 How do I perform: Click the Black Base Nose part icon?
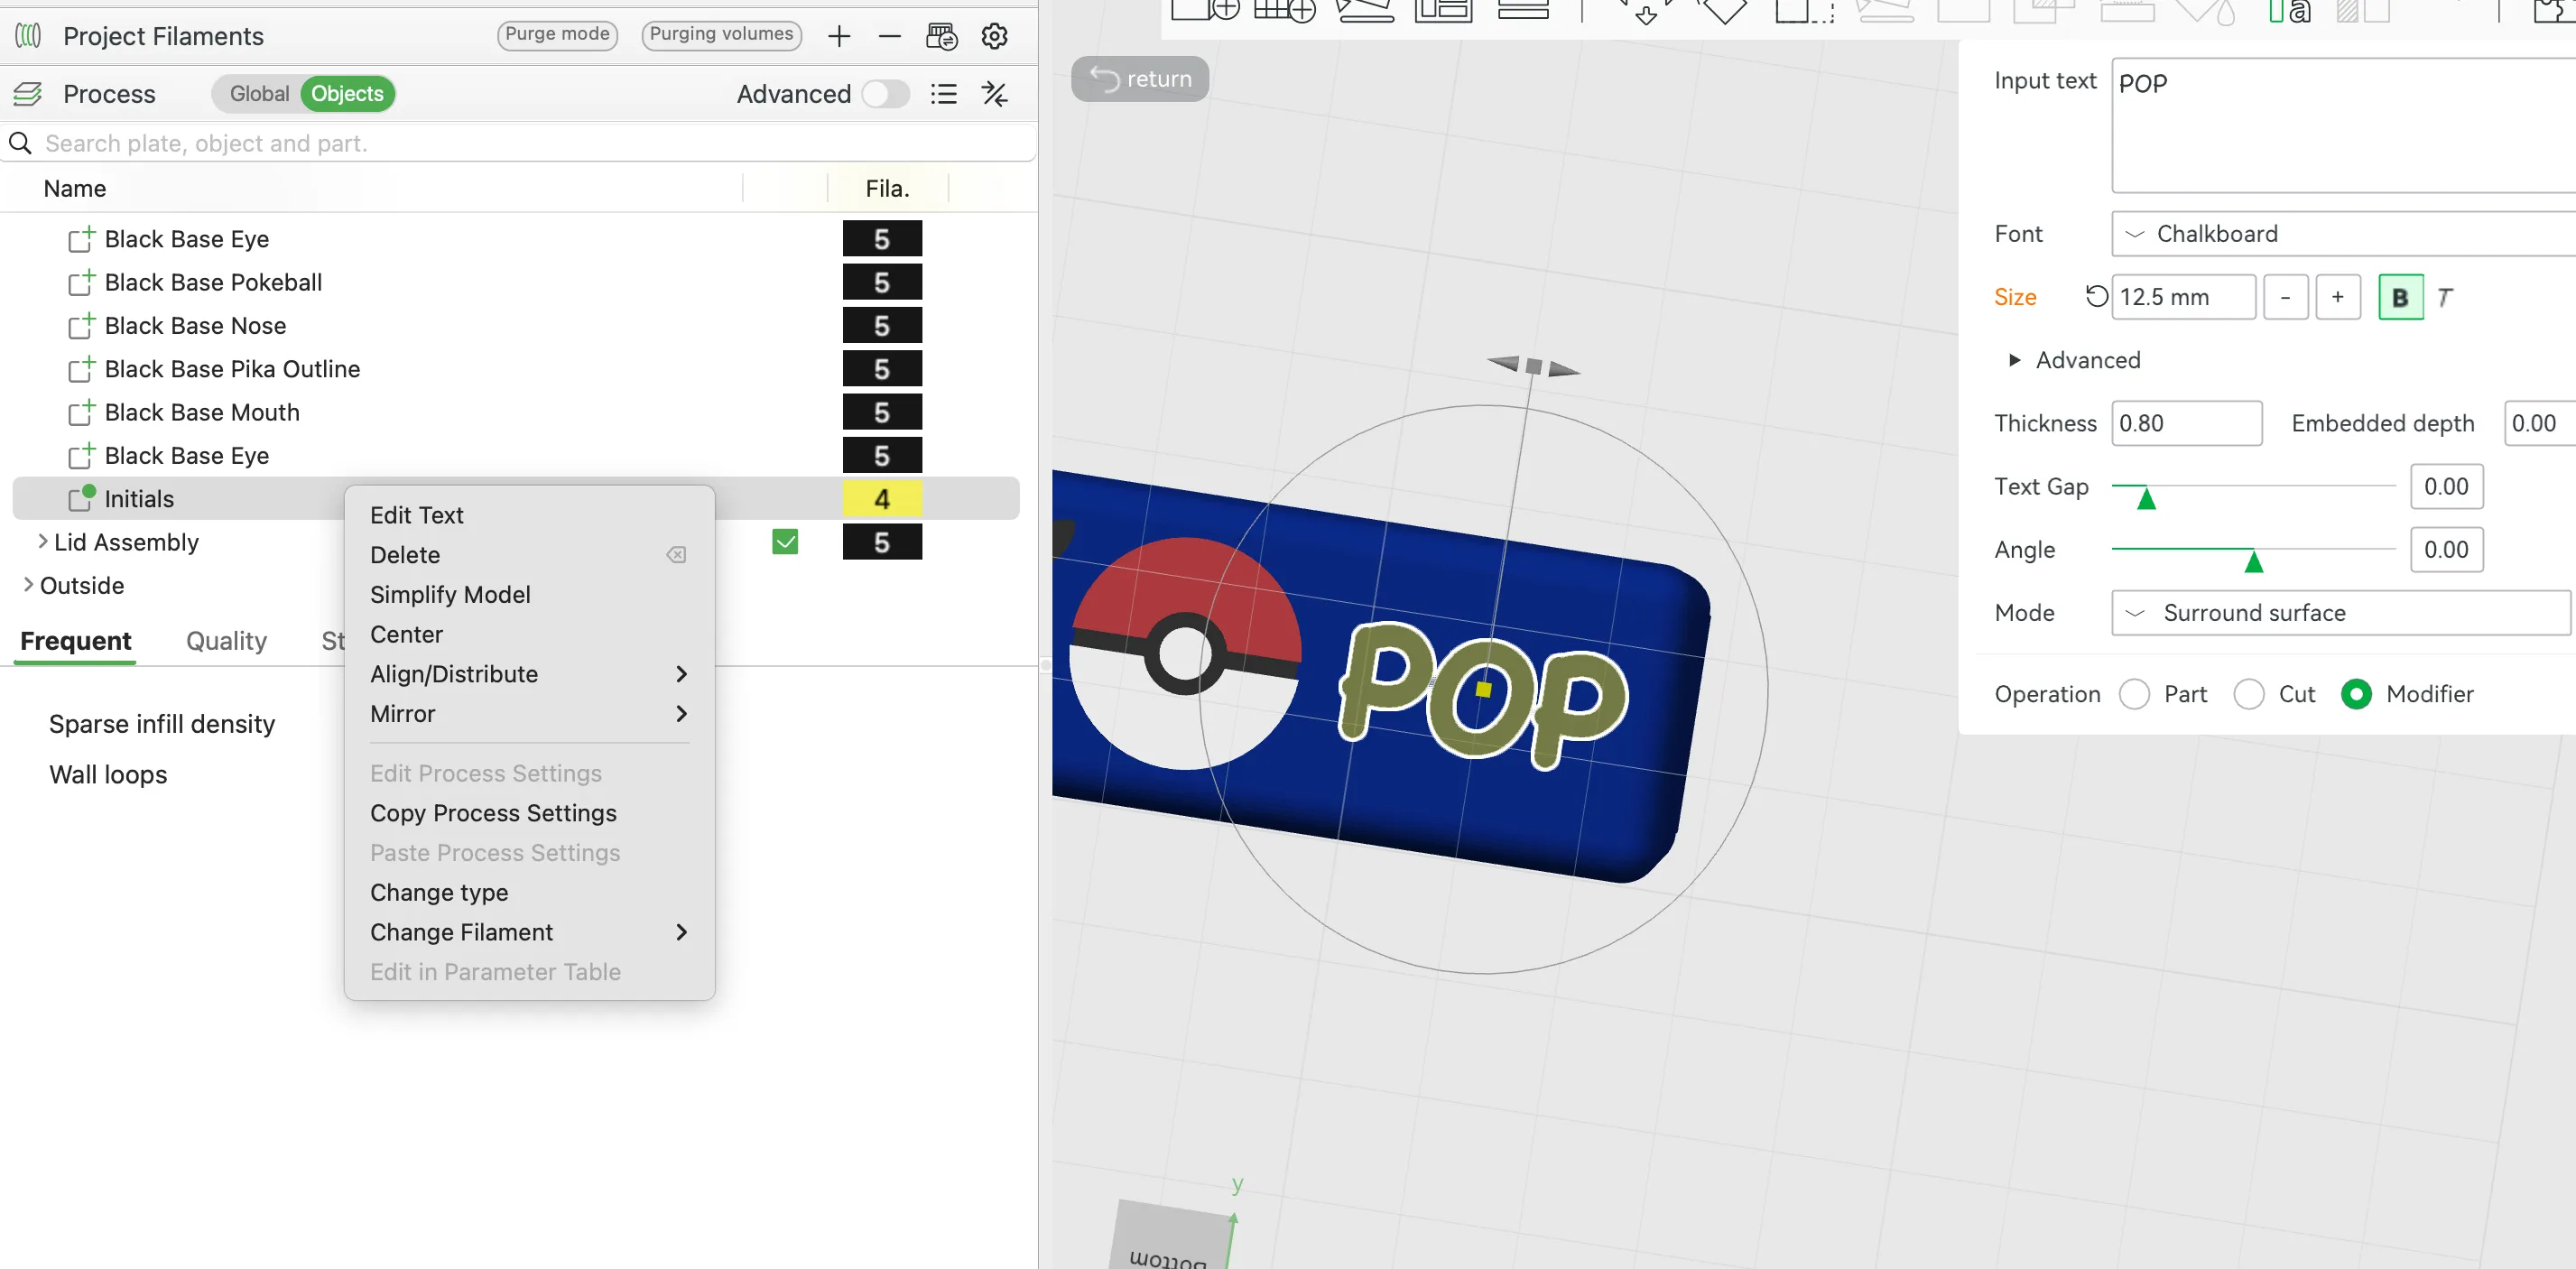click(81, 325)
